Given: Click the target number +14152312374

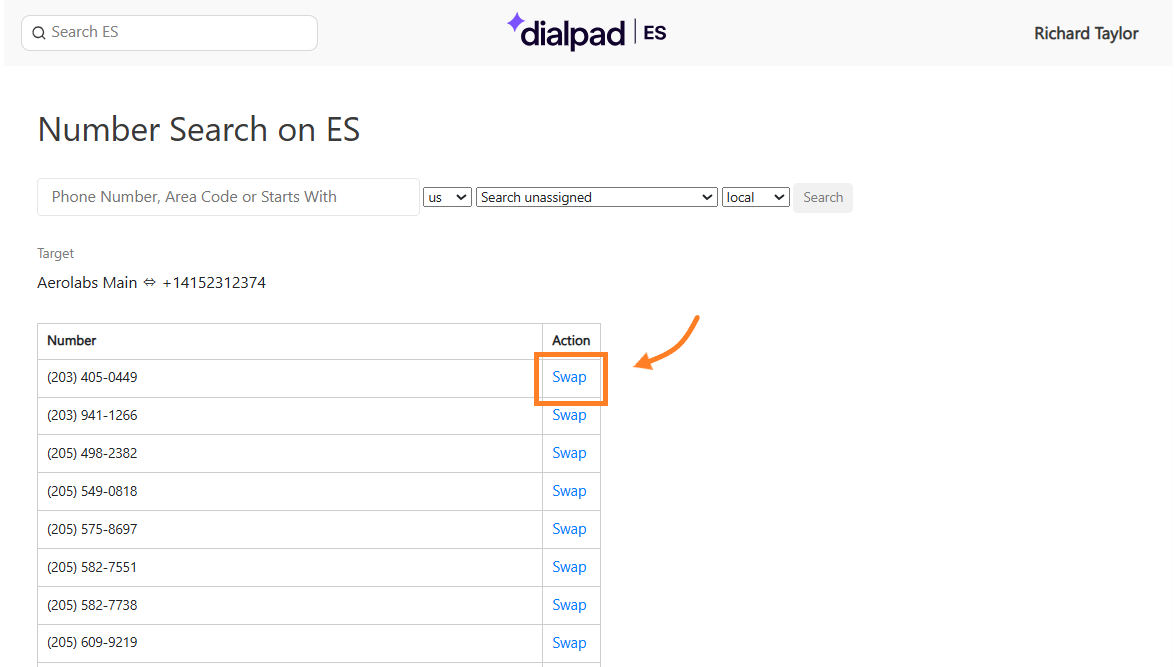Looking at the screenshot, I should 214,283.
